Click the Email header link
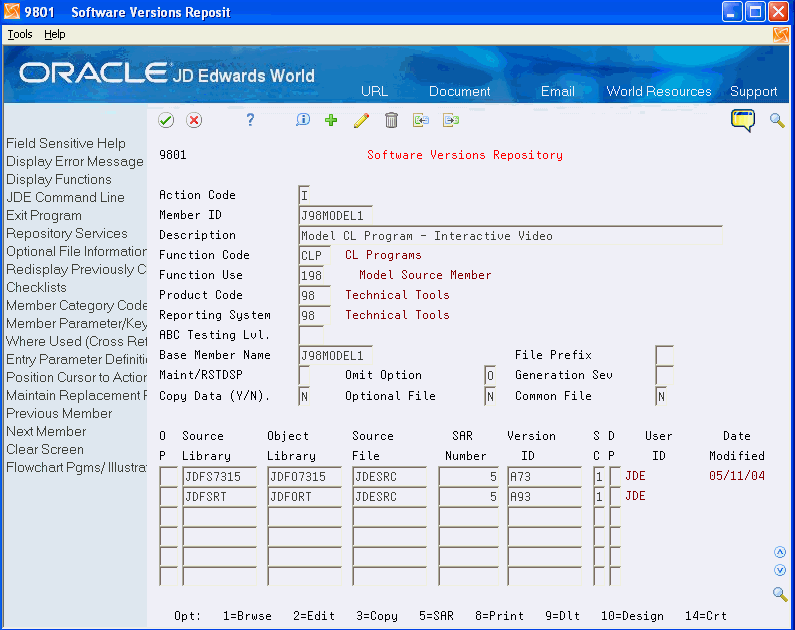The width and height of the screenshot is (795, 630). (558, 91)
